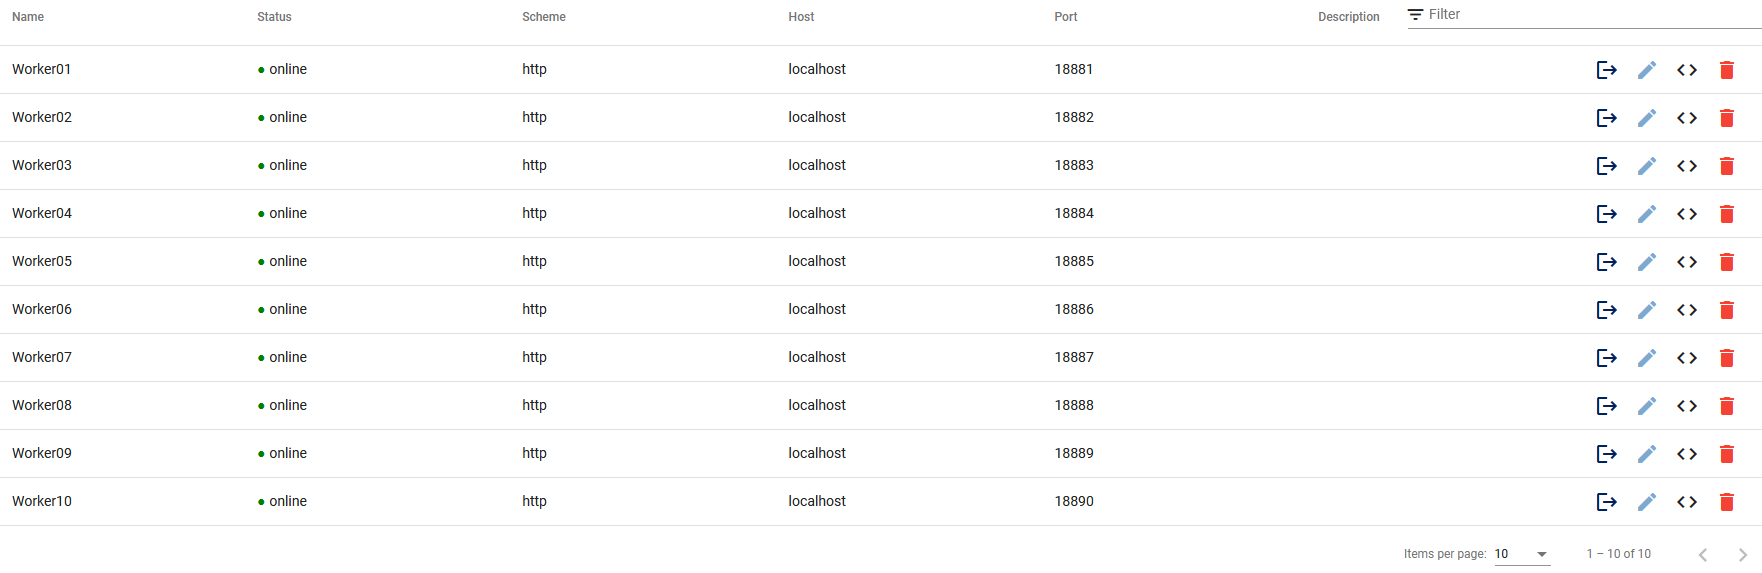
Task: Edit Worker06 using the pencil icon
Action: (1646, 310)
